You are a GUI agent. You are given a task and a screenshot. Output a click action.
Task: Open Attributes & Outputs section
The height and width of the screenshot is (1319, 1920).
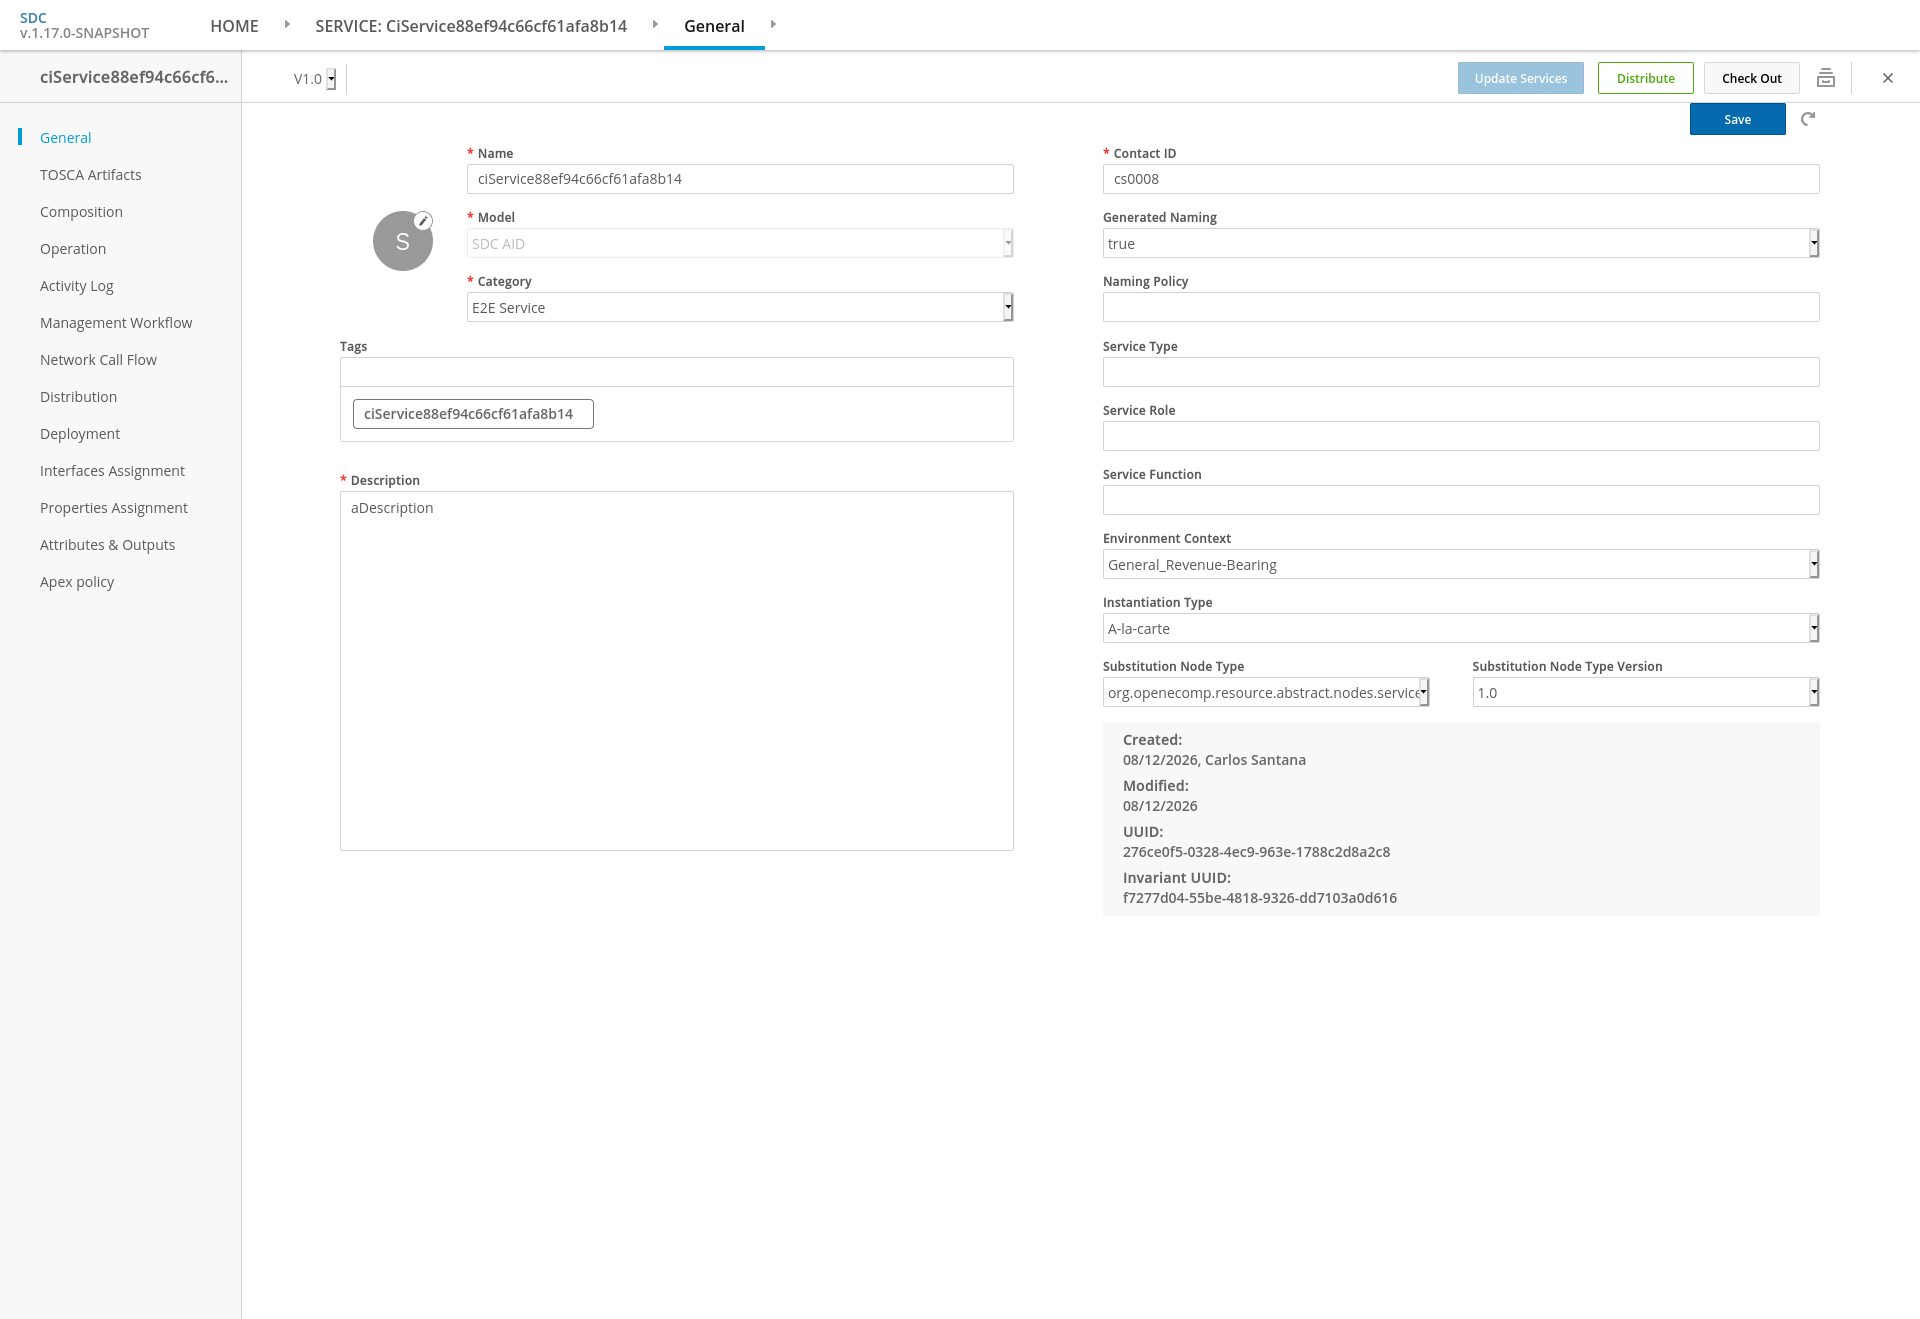pos(107,545)
